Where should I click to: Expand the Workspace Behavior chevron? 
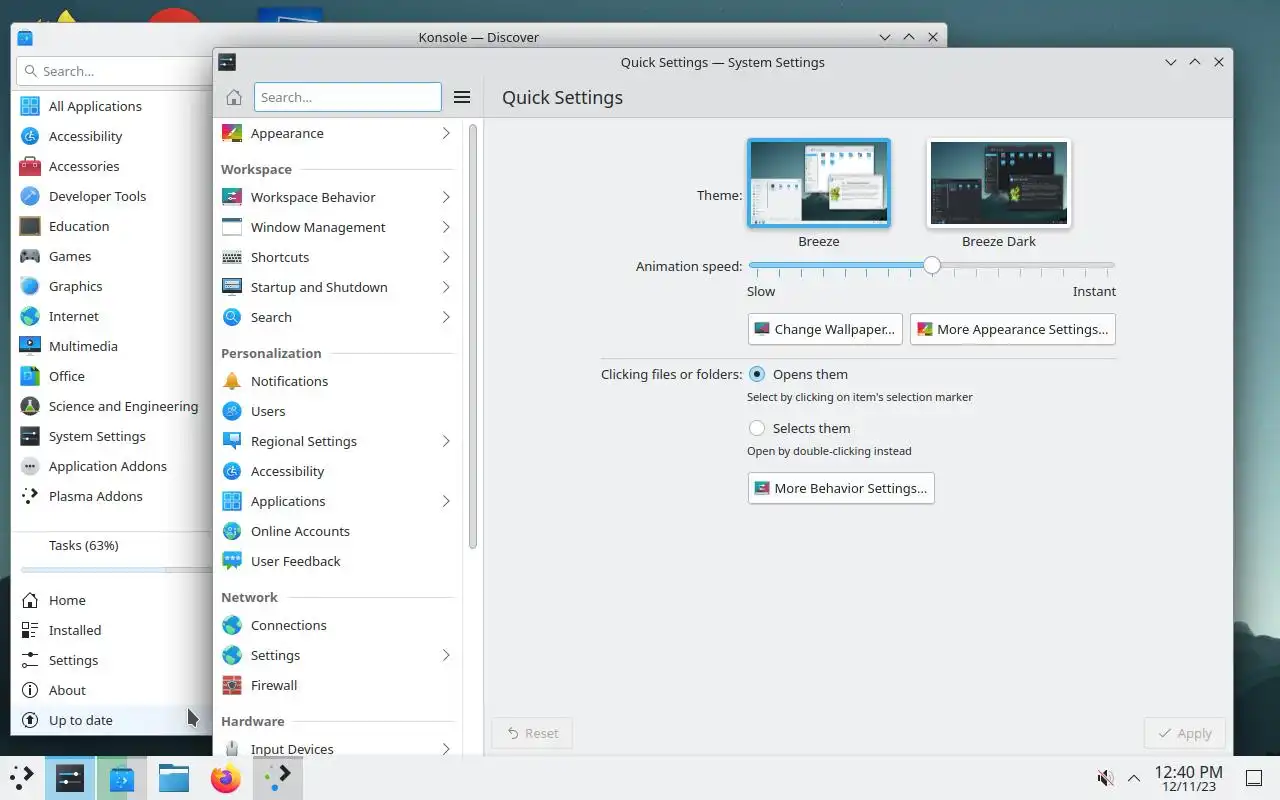pos(446,197)
